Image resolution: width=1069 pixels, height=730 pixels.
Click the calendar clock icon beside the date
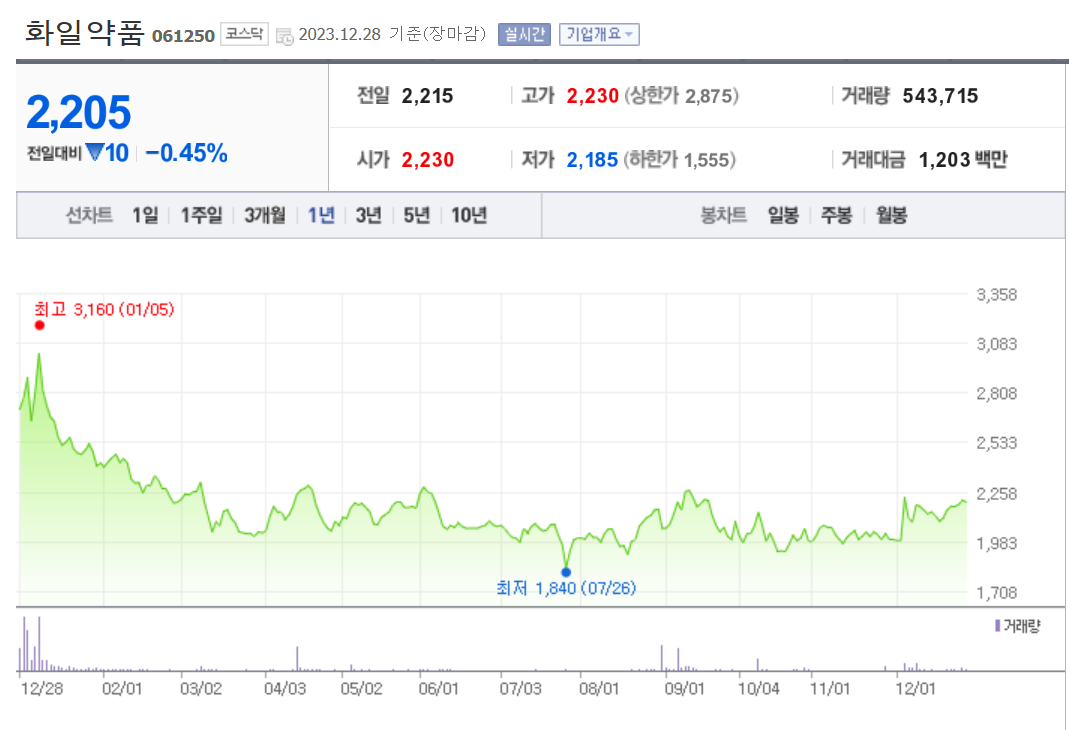click(284, 36)
